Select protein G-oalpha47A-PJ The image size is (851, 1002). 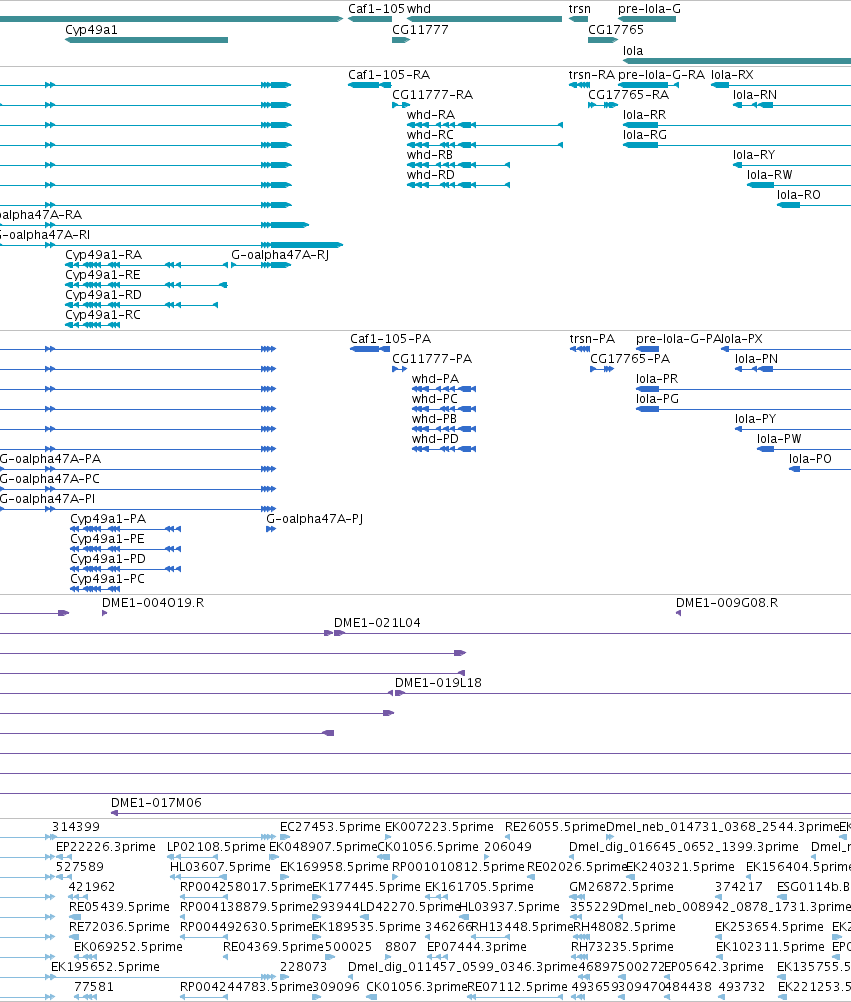[x=271, y=529]
